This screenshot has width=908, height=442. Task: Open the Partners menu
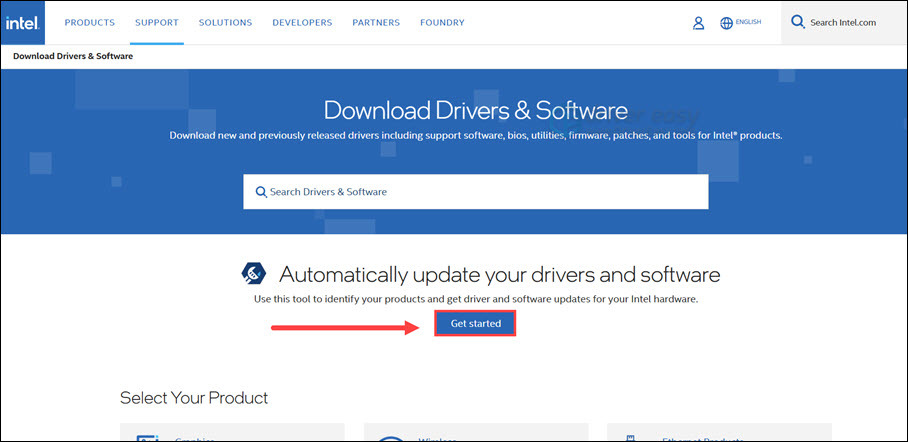point(376,22)
